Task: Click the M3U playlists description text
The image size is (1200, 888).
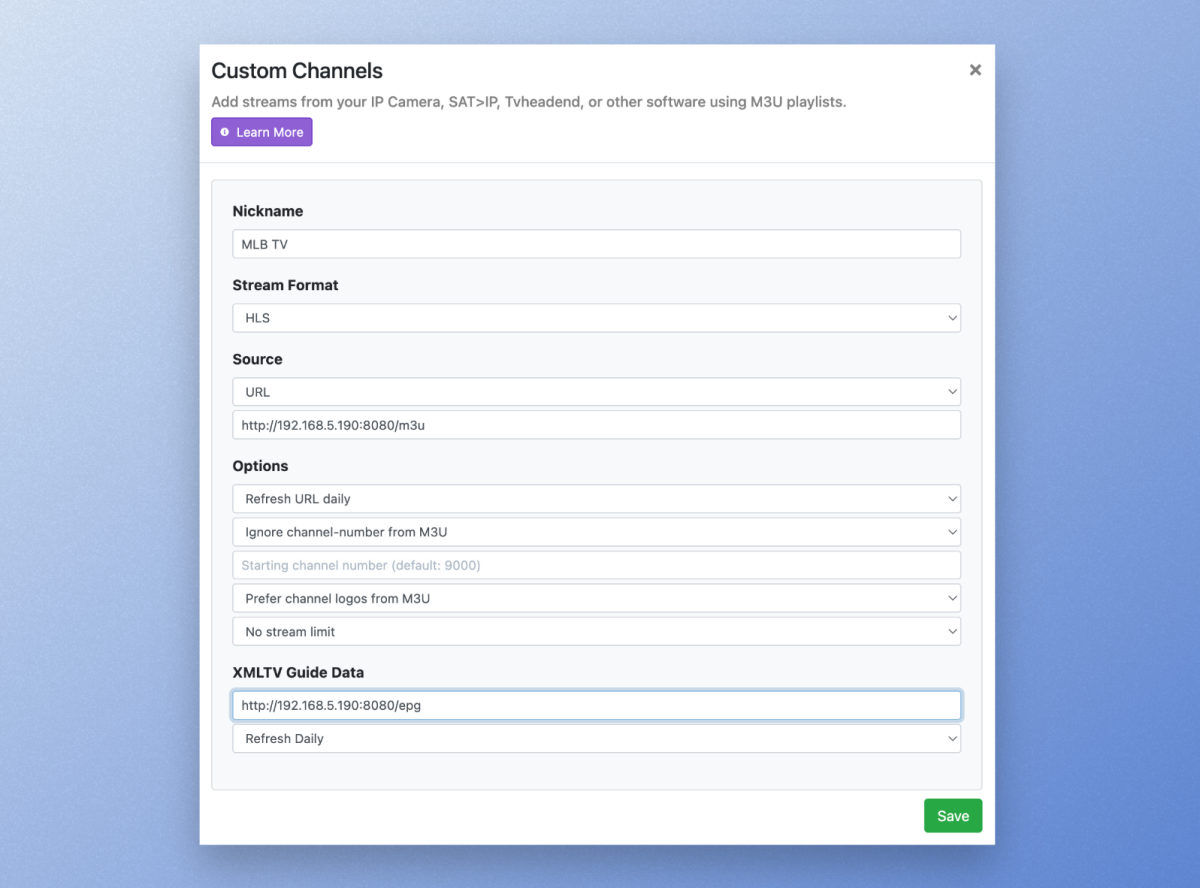Action: 529,102
